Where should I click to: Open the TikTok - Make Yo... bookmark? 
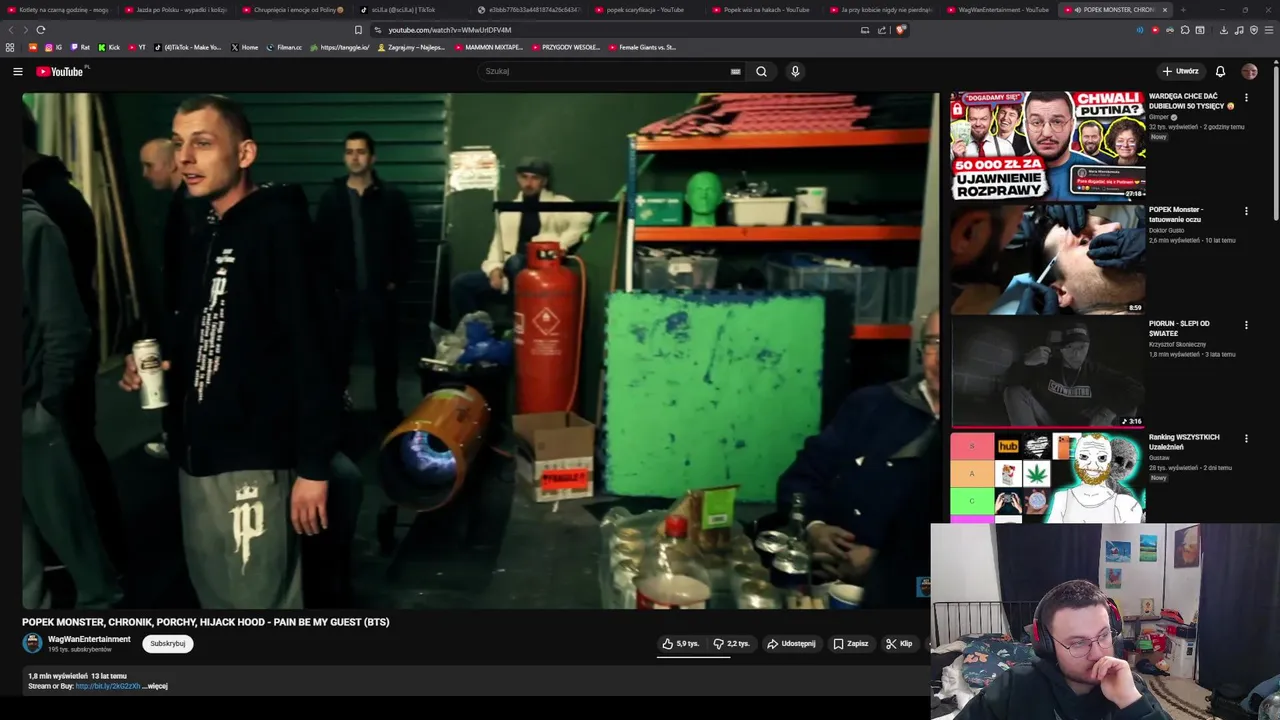(188, 47)
